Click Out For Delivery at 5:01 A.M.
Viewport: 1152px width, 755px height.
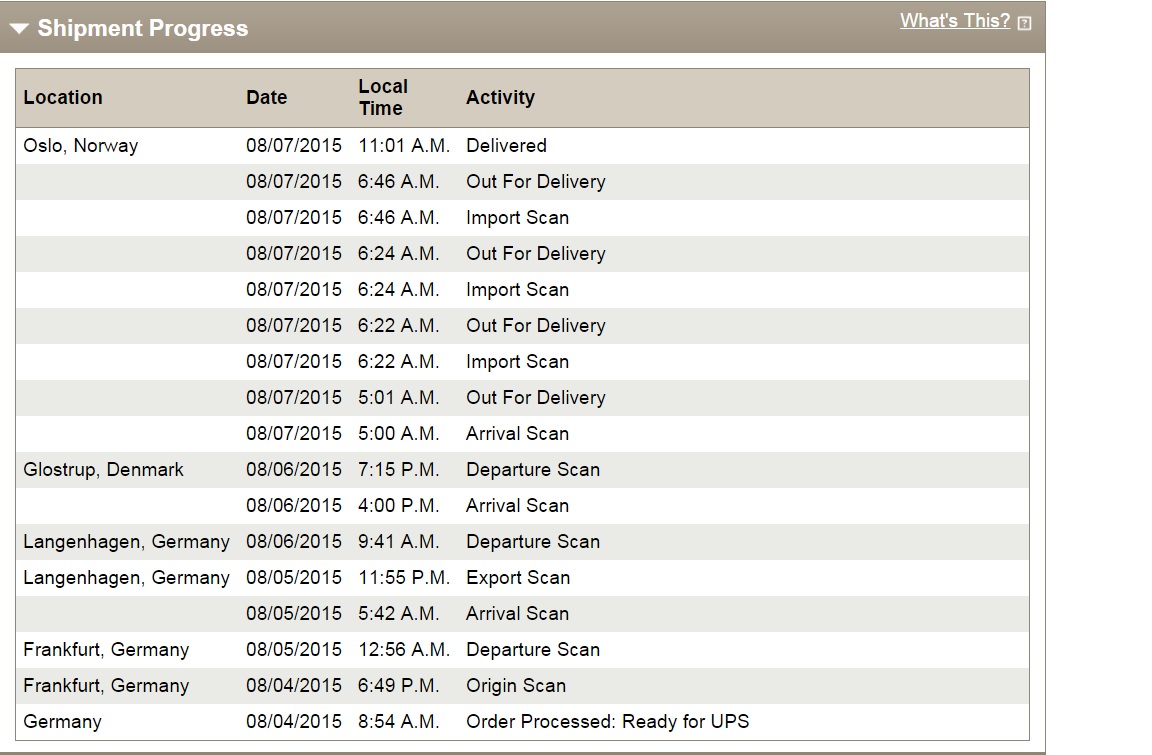pos(536,397)
